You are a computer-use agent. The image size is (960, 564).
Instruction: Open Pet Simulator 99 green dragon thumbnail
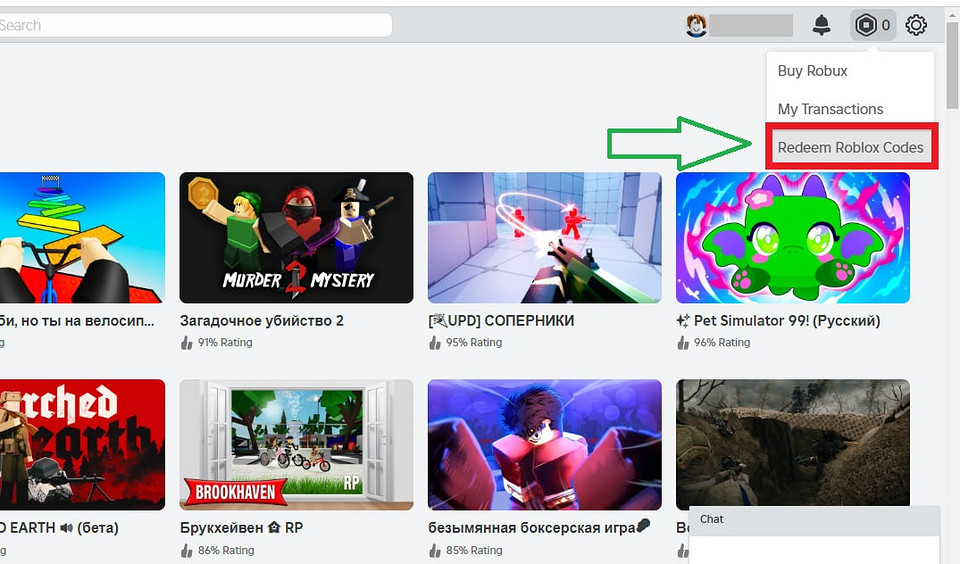pos(792,237)
